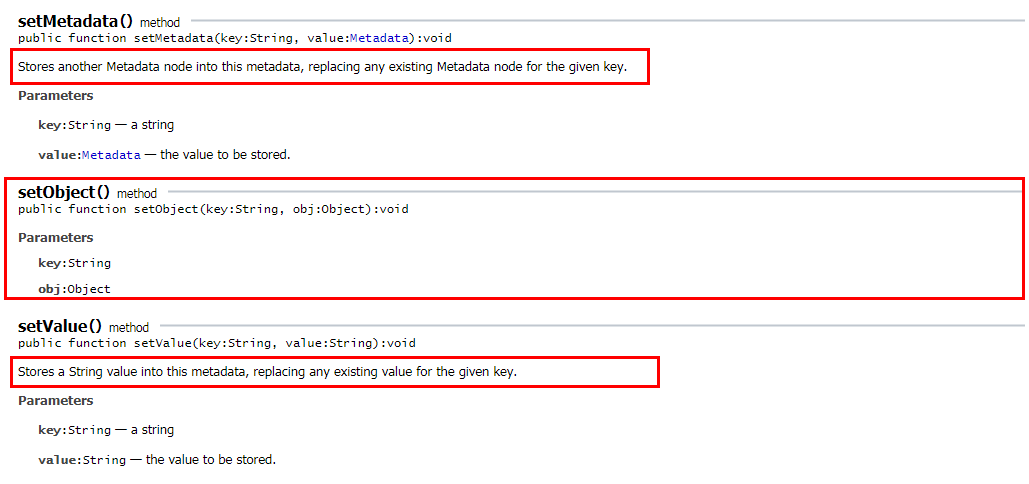Click the setValue() method heading
The height and width of the screenshot is (484, 1029).
coord(60,325)
